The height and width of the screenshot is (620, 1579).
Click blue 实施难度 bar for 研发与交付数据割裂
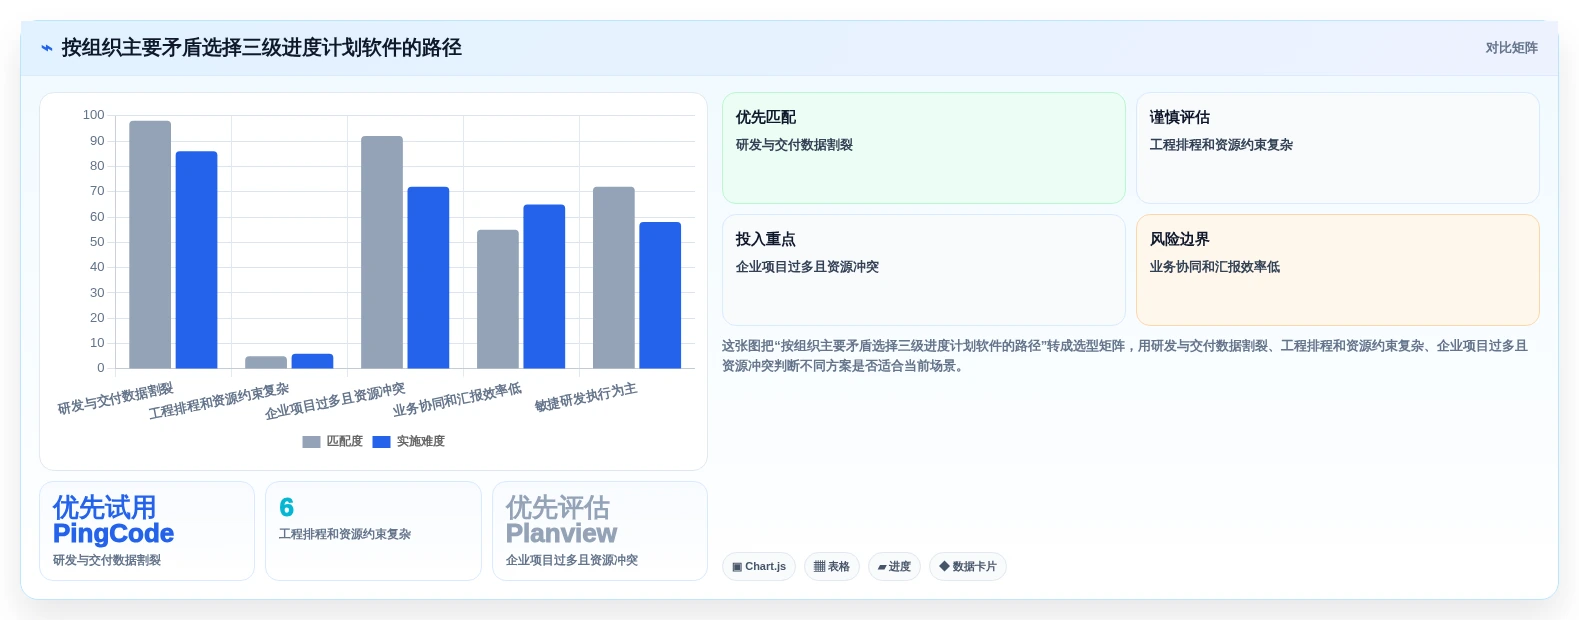pos(196,260)
